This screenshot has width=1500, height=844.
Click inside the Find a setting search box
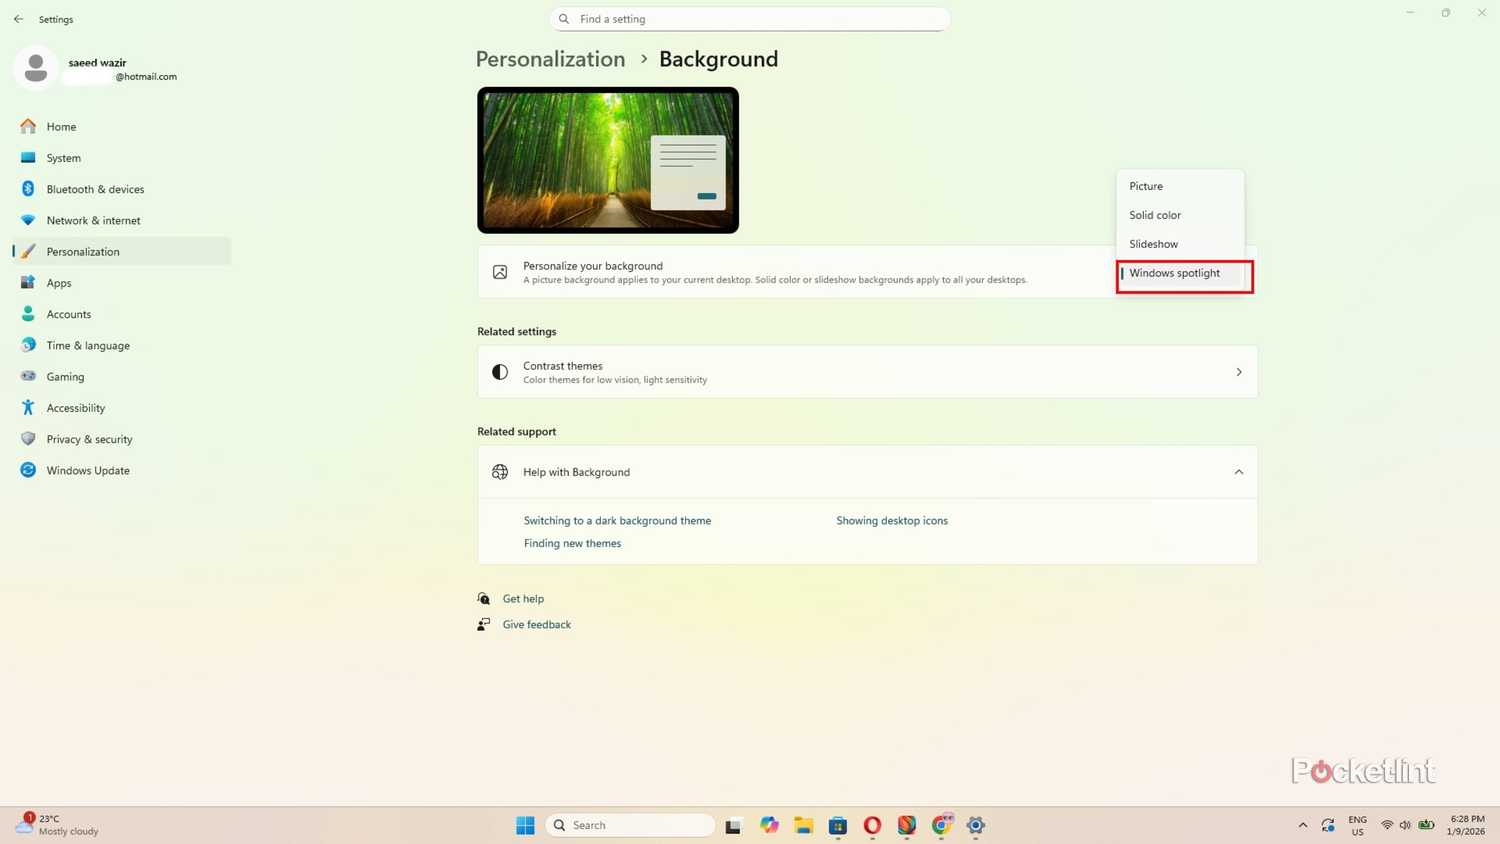coord(750,18)
